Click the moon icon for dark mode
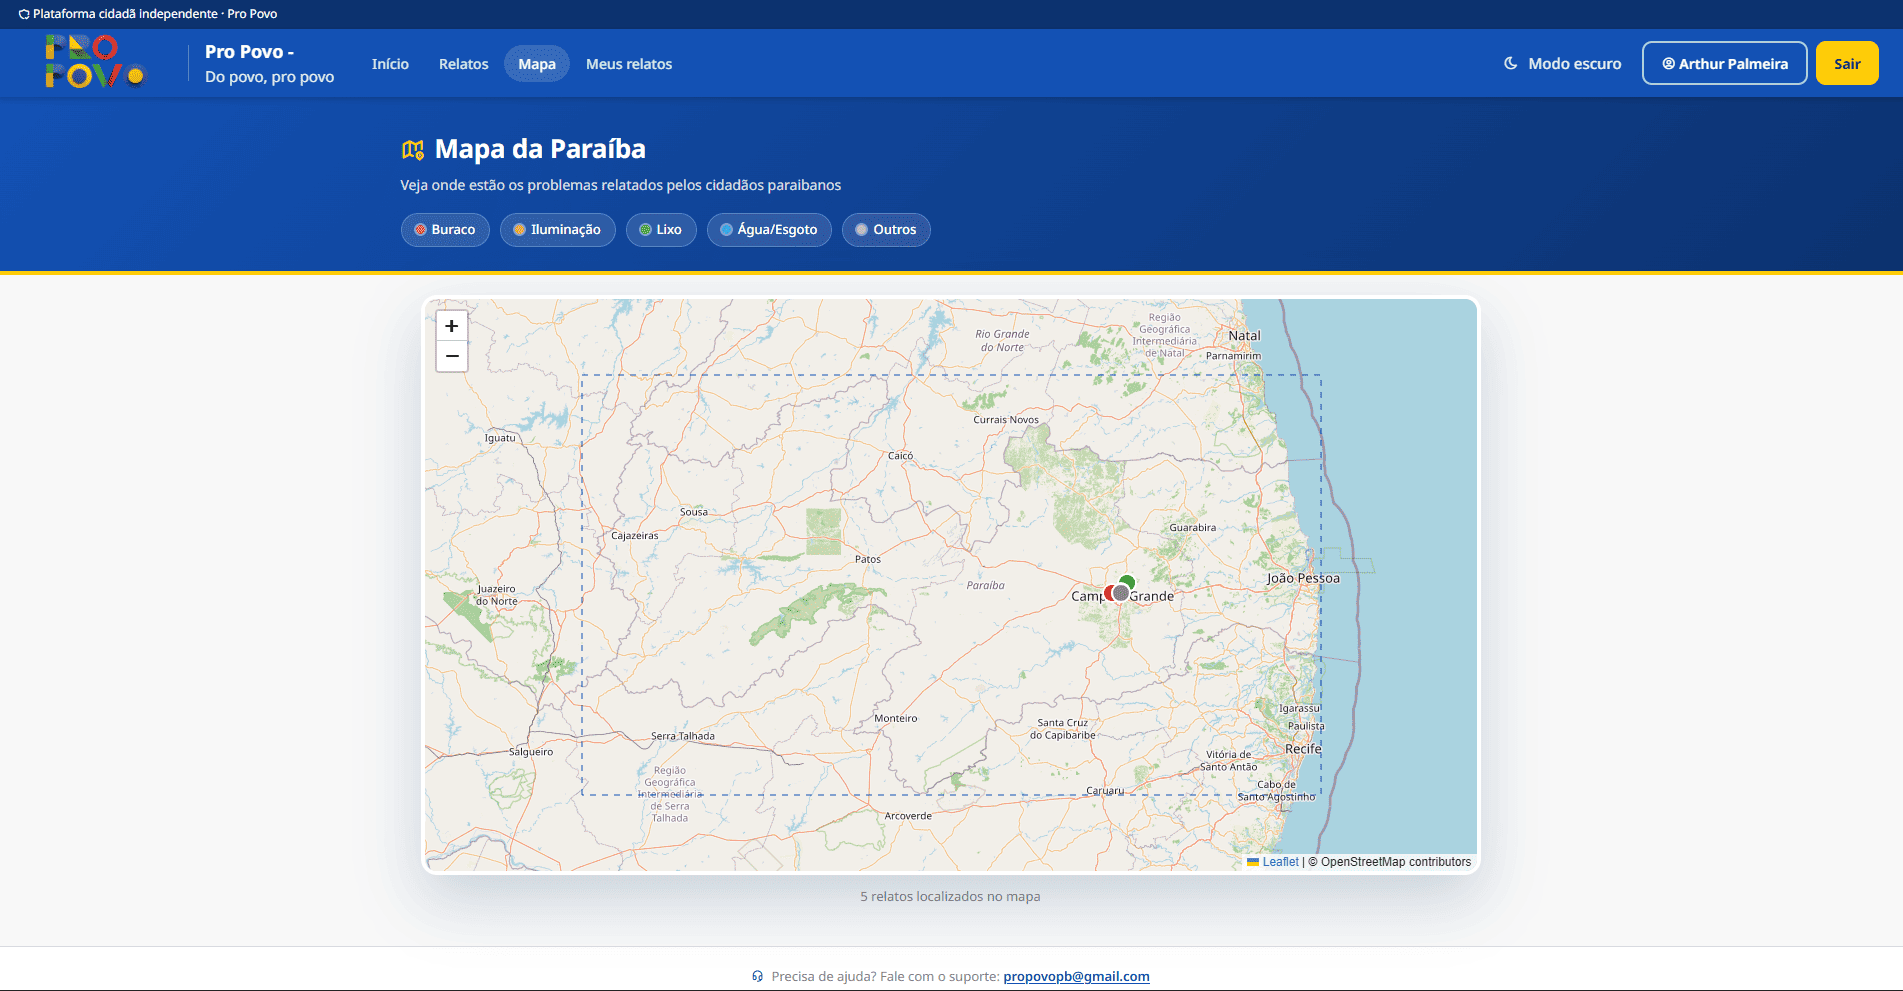 point(1511,63)
